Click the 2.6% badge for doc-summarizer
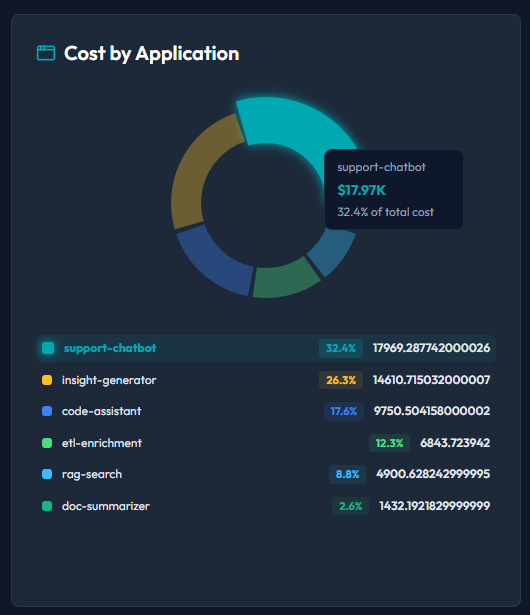 (x=350, y=506)
